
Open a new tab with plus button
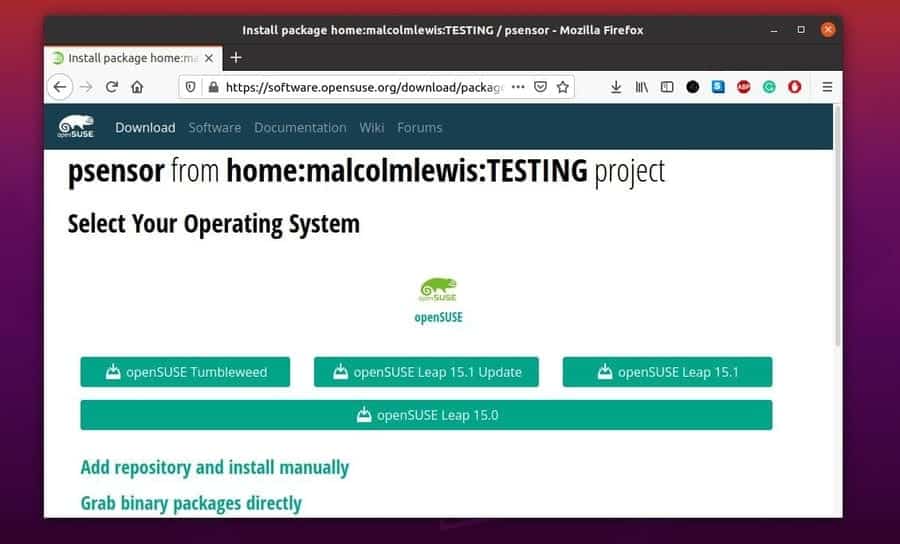click(x=236, y=57)
